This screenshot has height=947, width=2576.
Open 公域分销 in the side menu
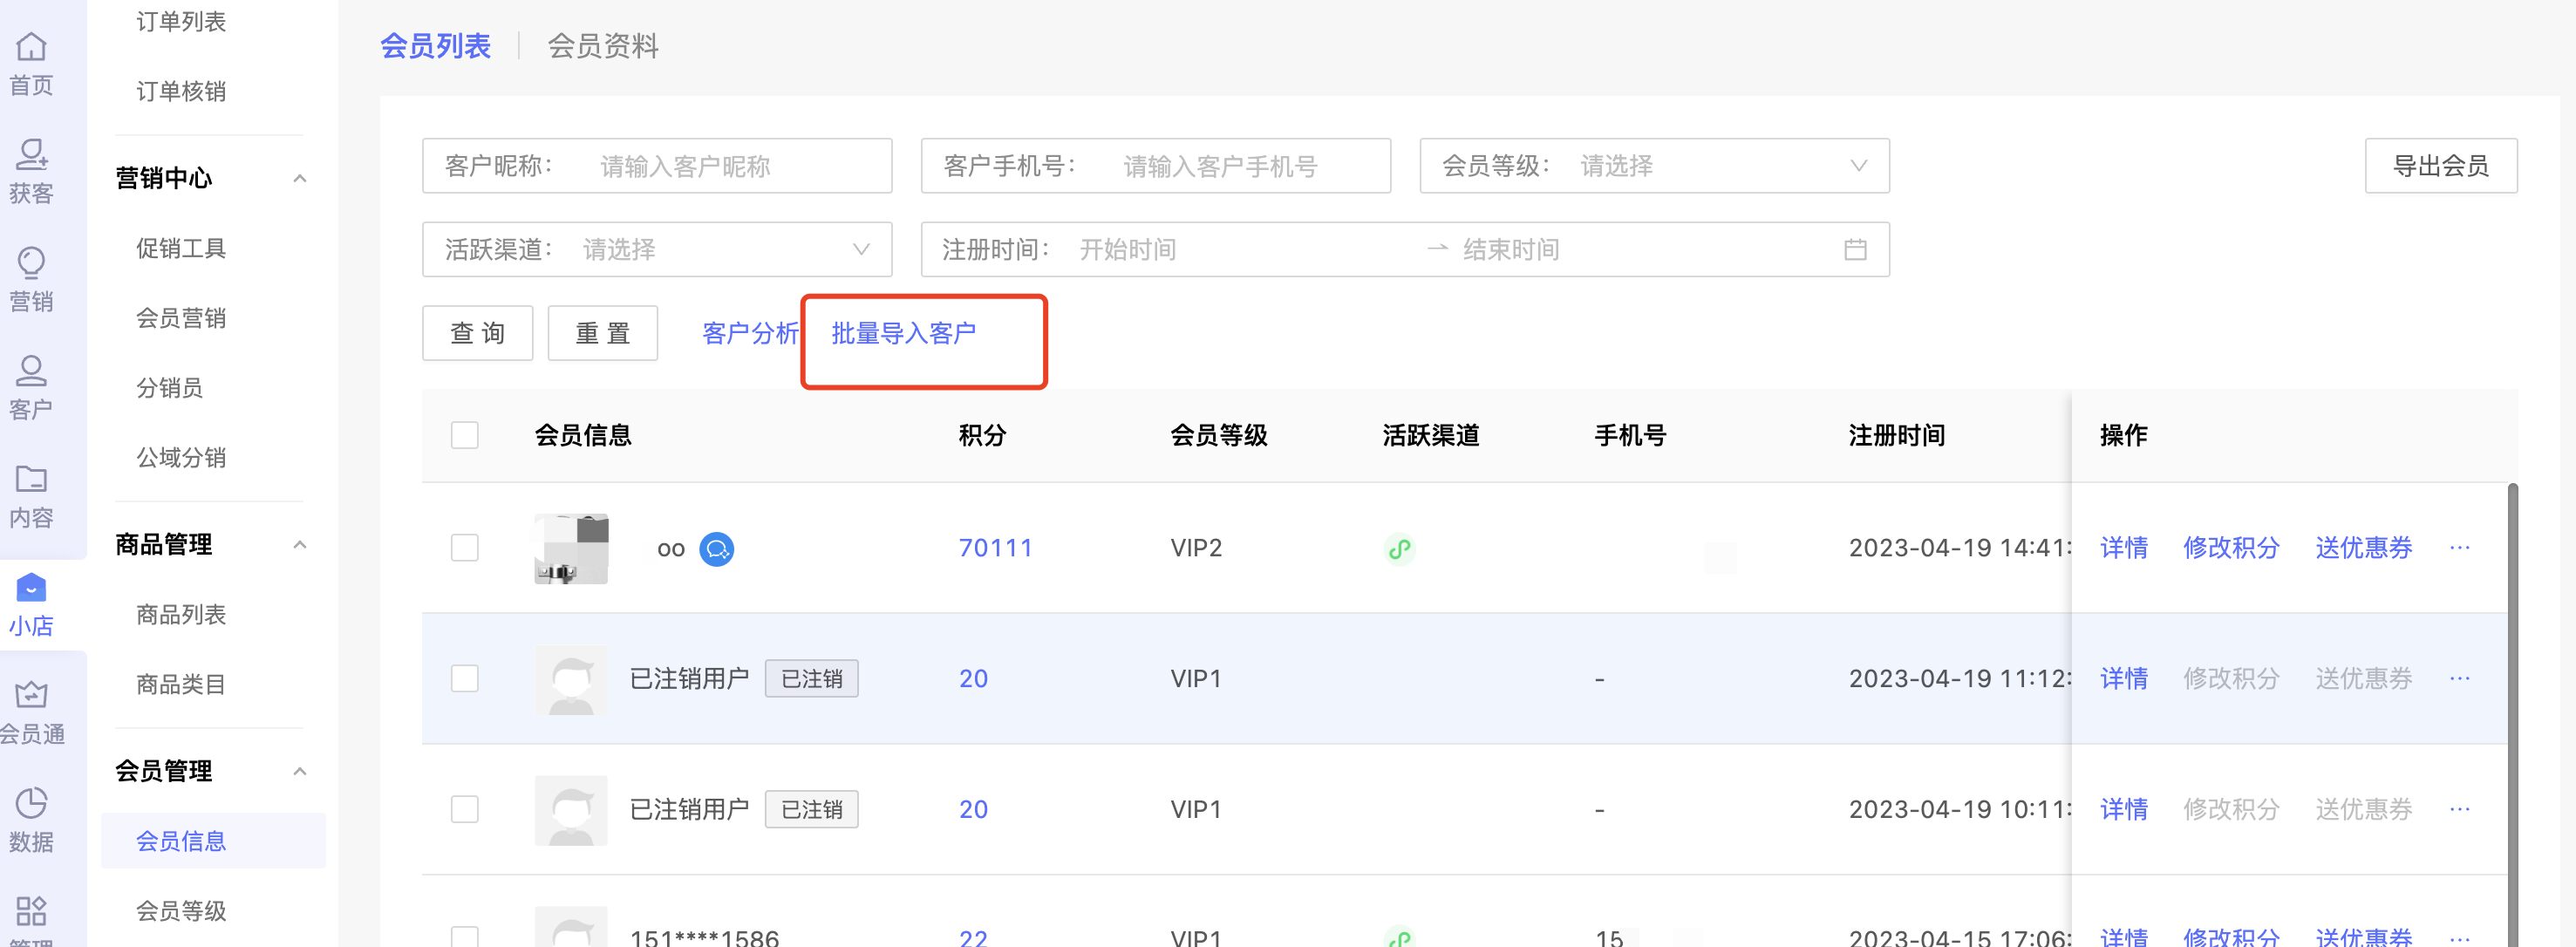181,458
